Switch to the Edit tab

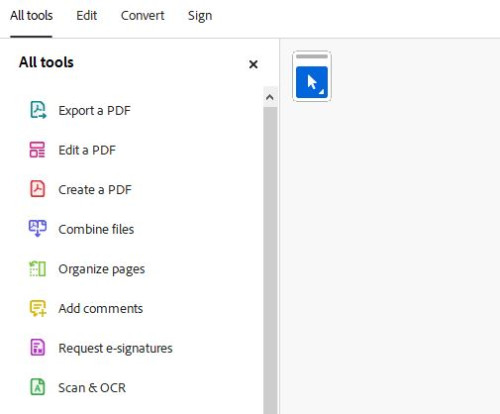[x=86, y=16]
